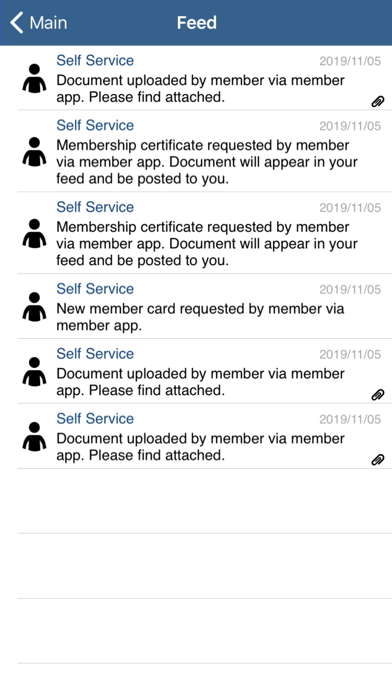Open paperclip on entry directly below New member card
Image resolution: width=392 pixels, height=696 pixels.
pyautogui.click(x=378, y=395)
